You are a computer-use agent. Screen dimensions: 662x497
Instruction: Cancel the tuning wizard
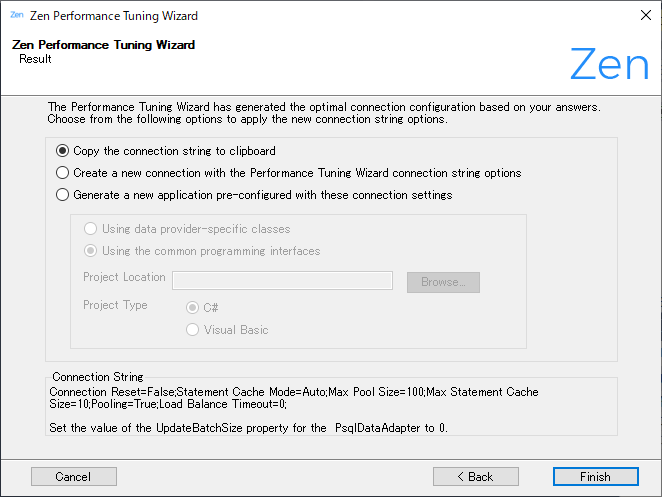74,477
